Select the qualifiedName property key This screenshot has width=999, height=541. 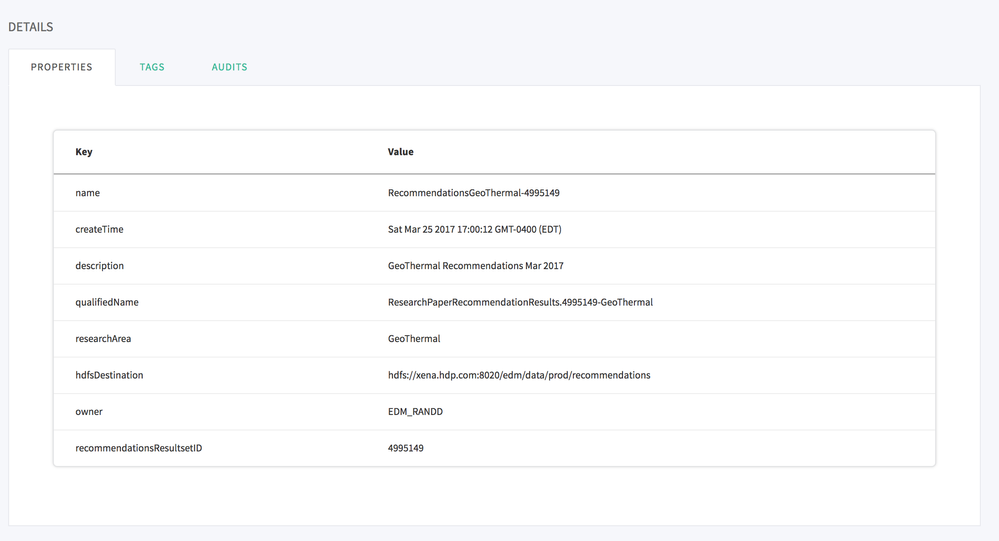click(107, 302)
